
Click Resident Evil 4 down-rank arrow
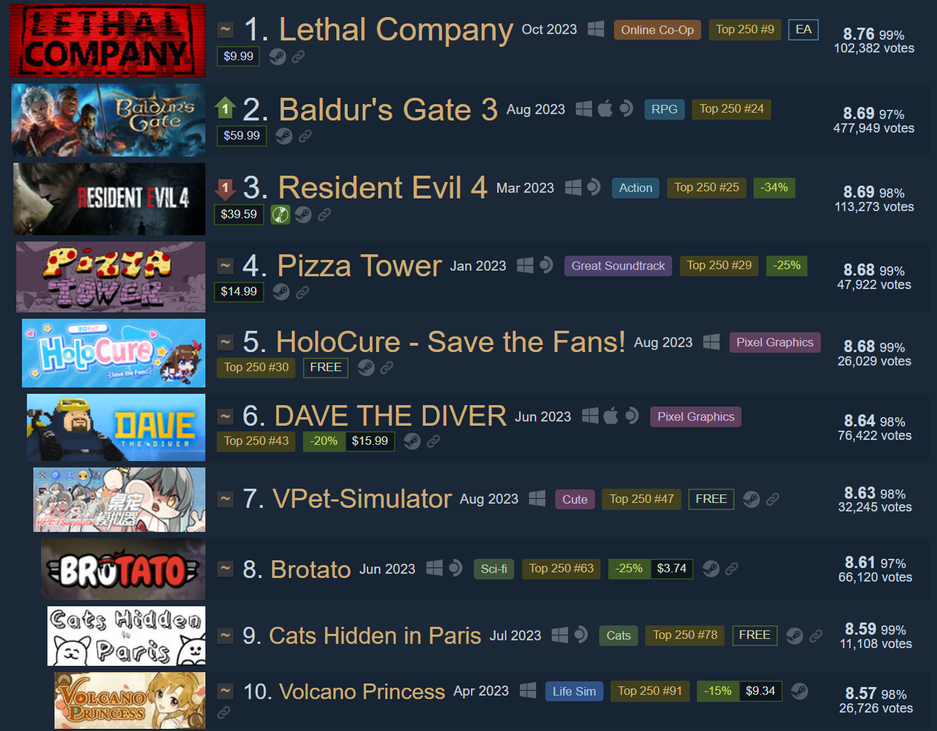coord(225,189)
